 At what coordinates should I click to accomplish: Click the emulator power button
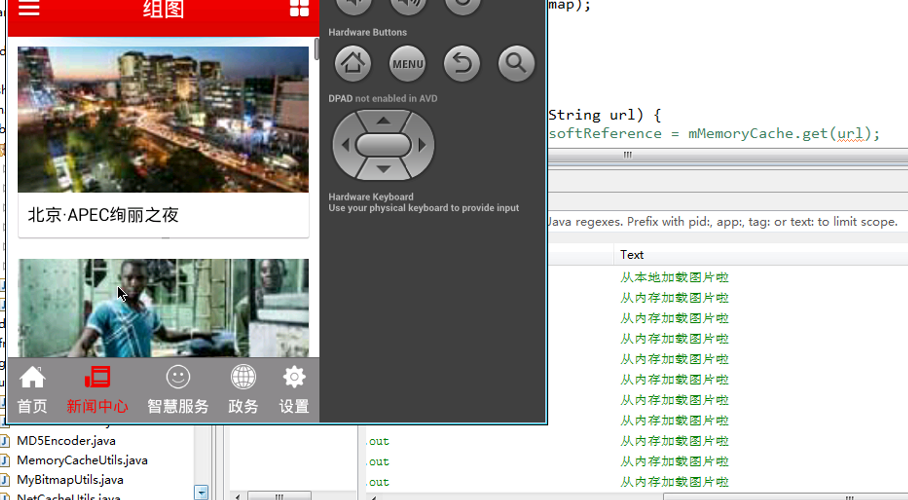[462, 5]
